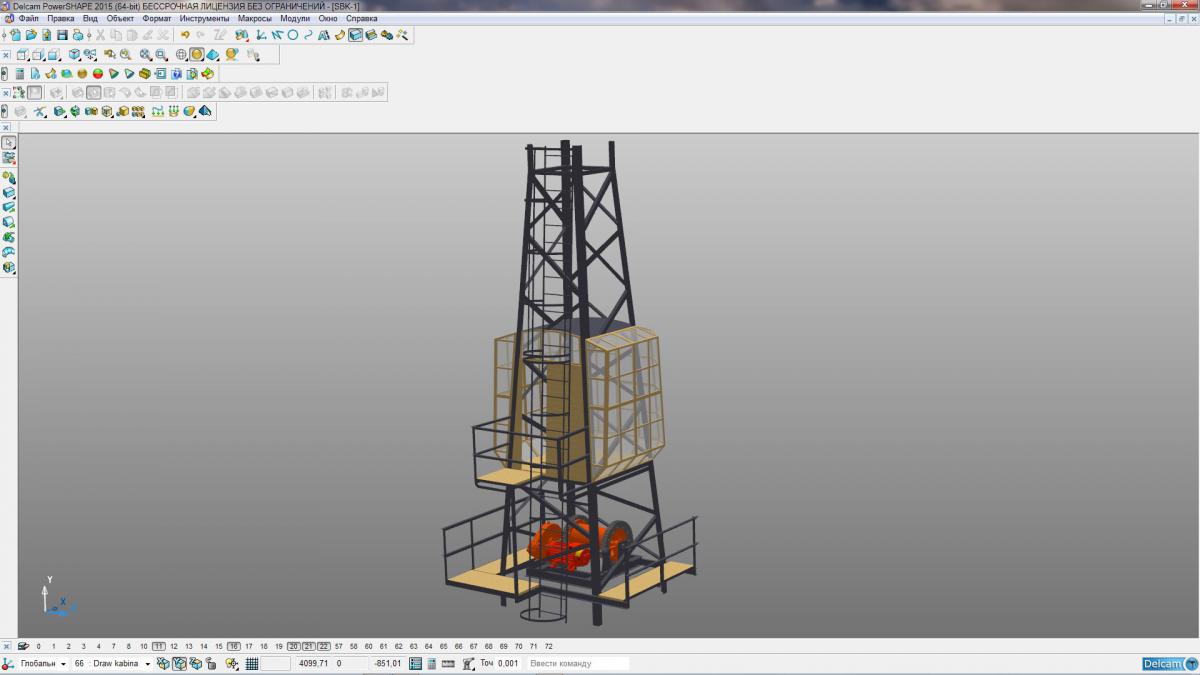Open the Глобальн workplane dropdown

(63, 663)
